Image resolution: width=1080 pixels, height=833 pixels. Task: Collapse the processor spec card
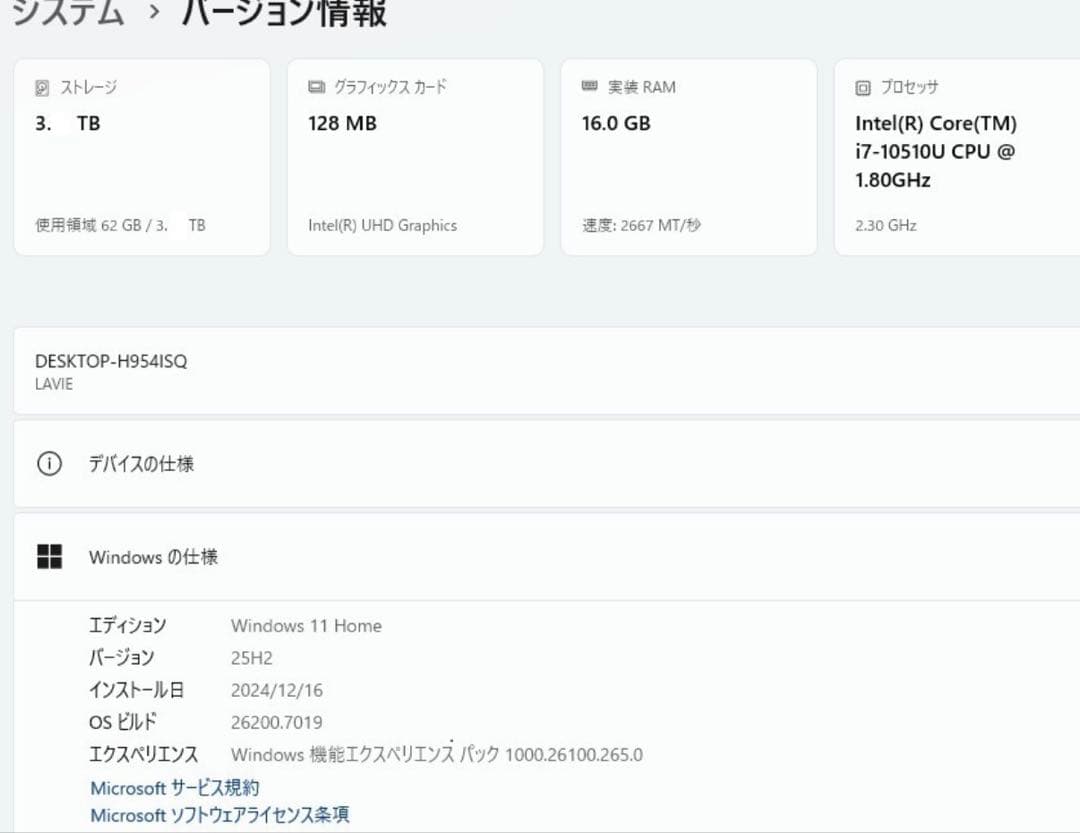tap(957, 155)
